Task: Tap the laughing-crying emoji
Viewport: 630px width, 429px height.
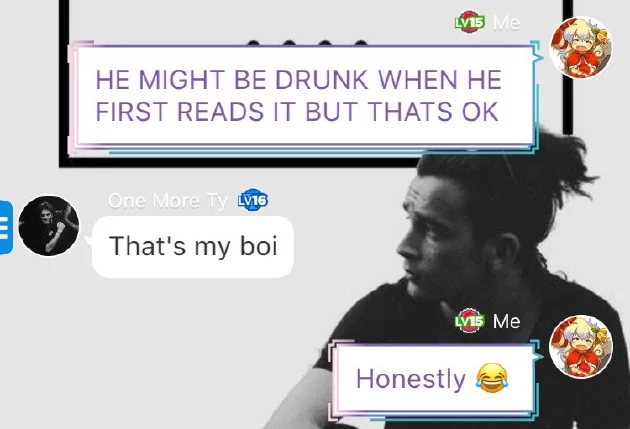Action: click(492, 378)
